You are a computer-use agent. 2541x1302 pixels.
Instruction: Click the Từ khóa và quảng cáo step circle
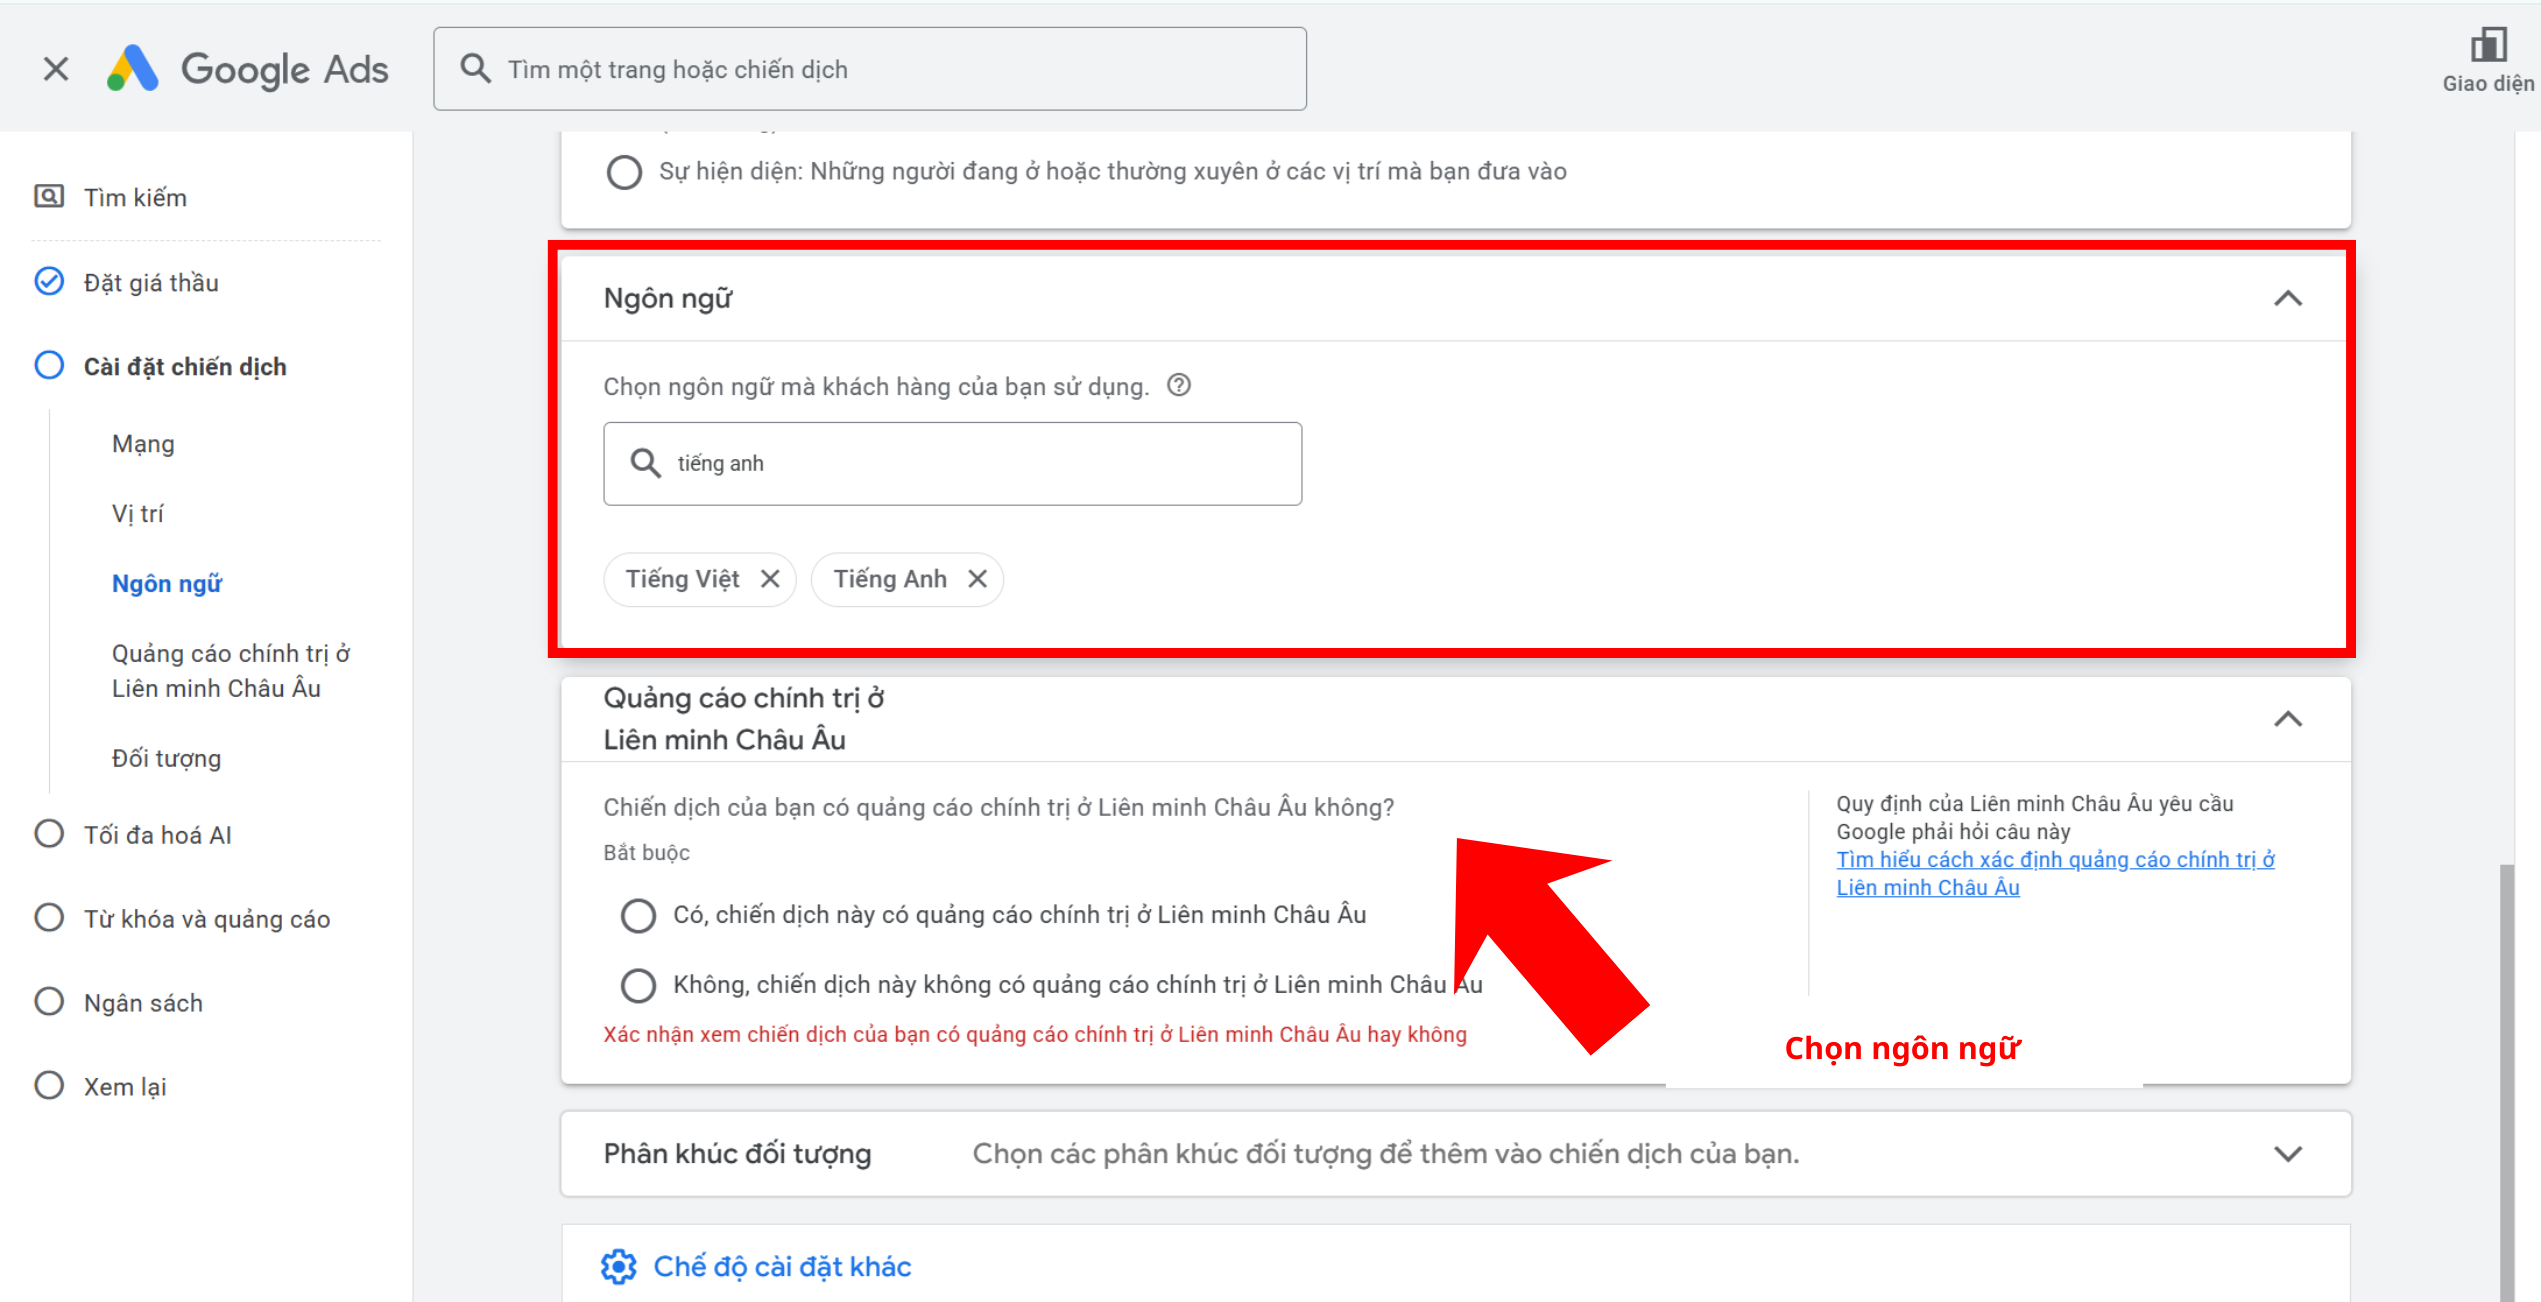49,918
